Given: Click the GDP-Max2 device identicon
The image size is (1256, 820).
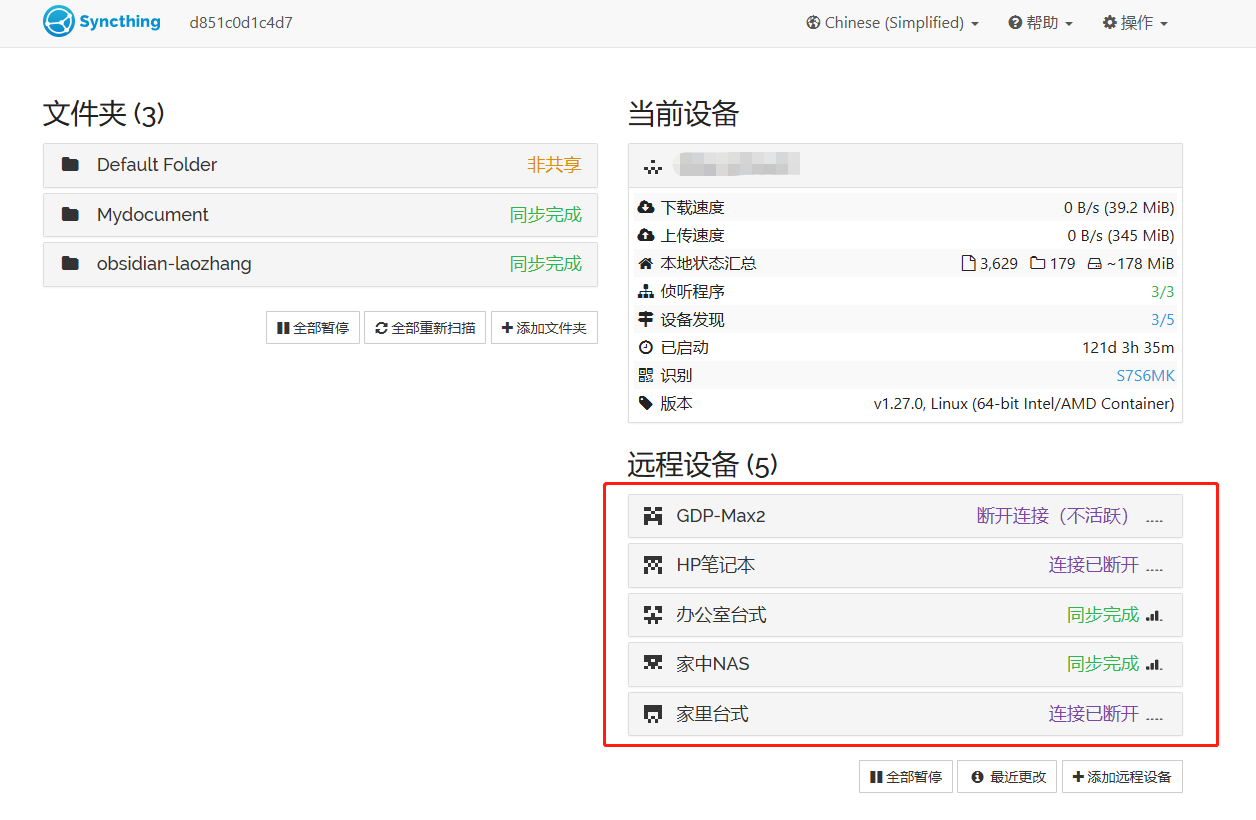Looking at the screenshot, I should [653, 516].
